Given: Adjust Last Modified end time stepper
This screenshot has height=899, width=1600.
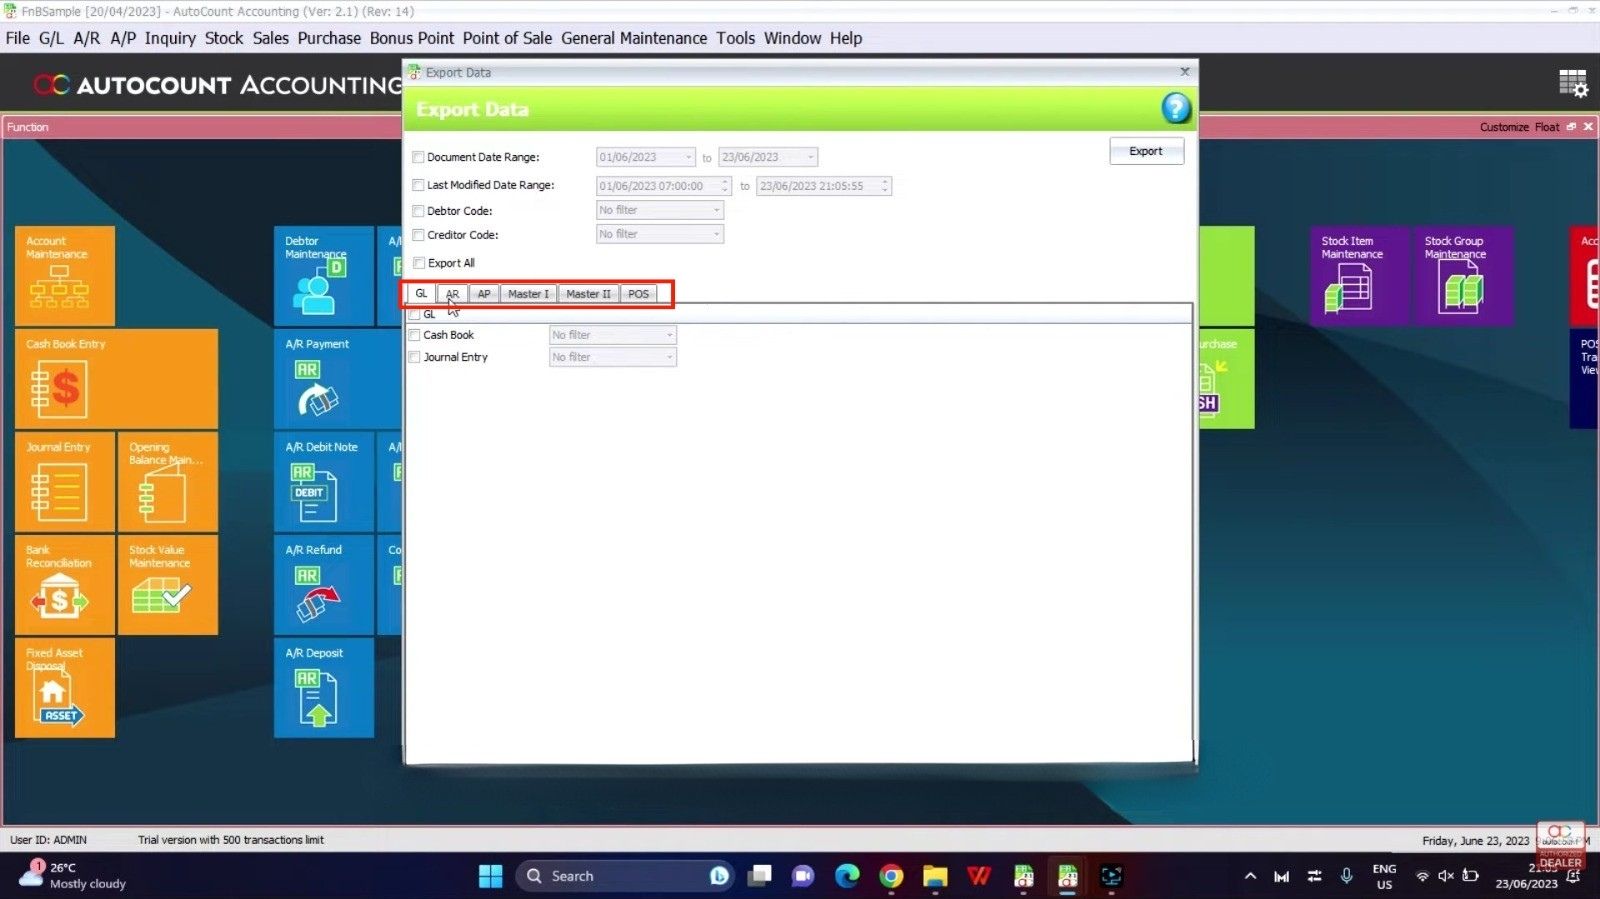Looking at the screenshot, I should coord(884,186).
